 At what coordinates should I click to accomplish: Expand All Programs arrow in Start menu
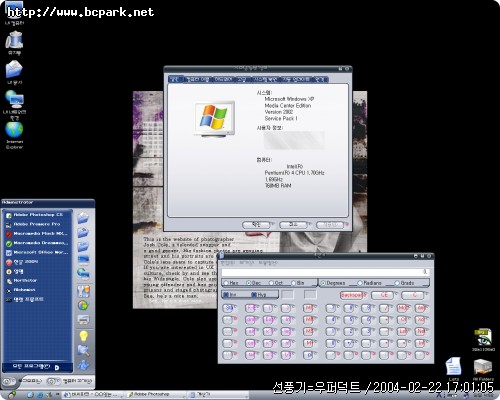point(57,367)
